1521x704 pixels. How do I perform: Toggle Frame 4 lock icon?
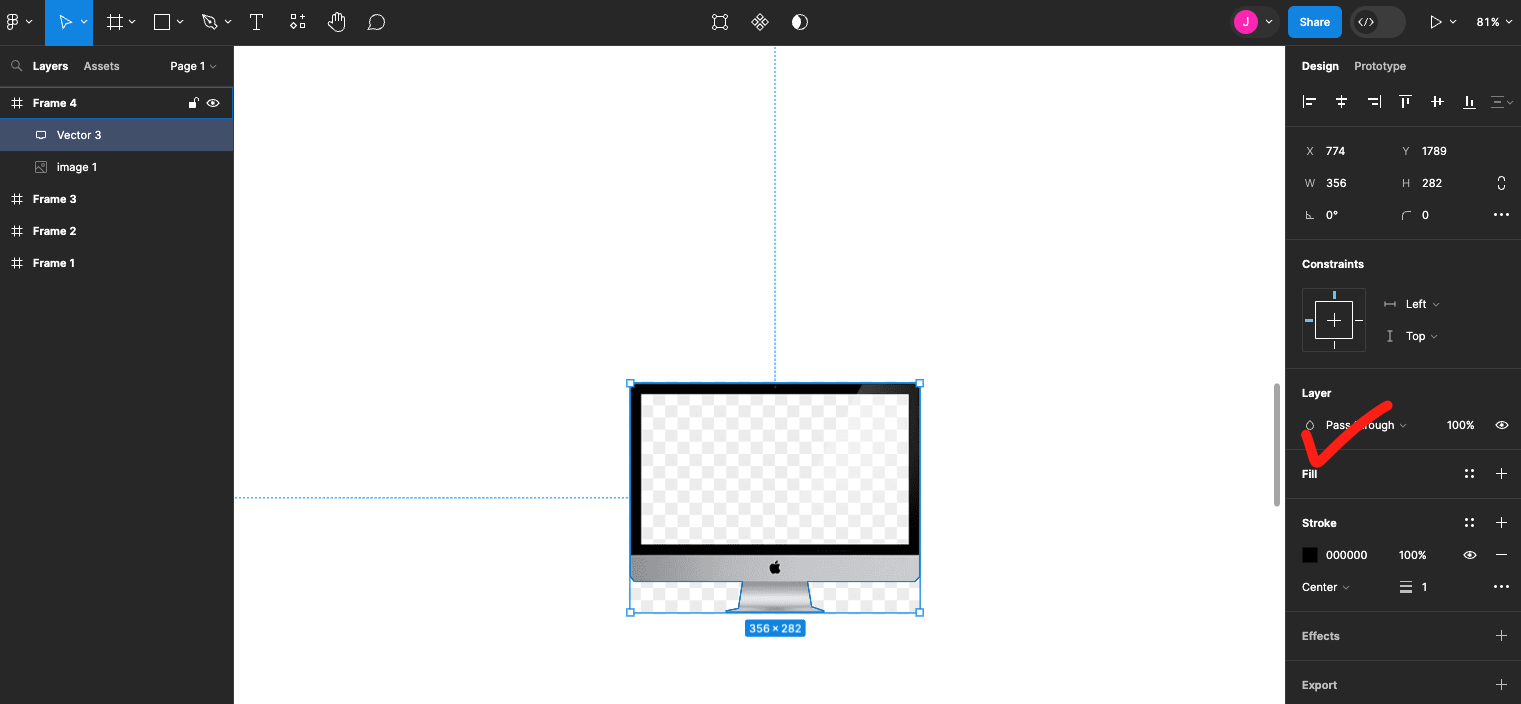(194, 103)
